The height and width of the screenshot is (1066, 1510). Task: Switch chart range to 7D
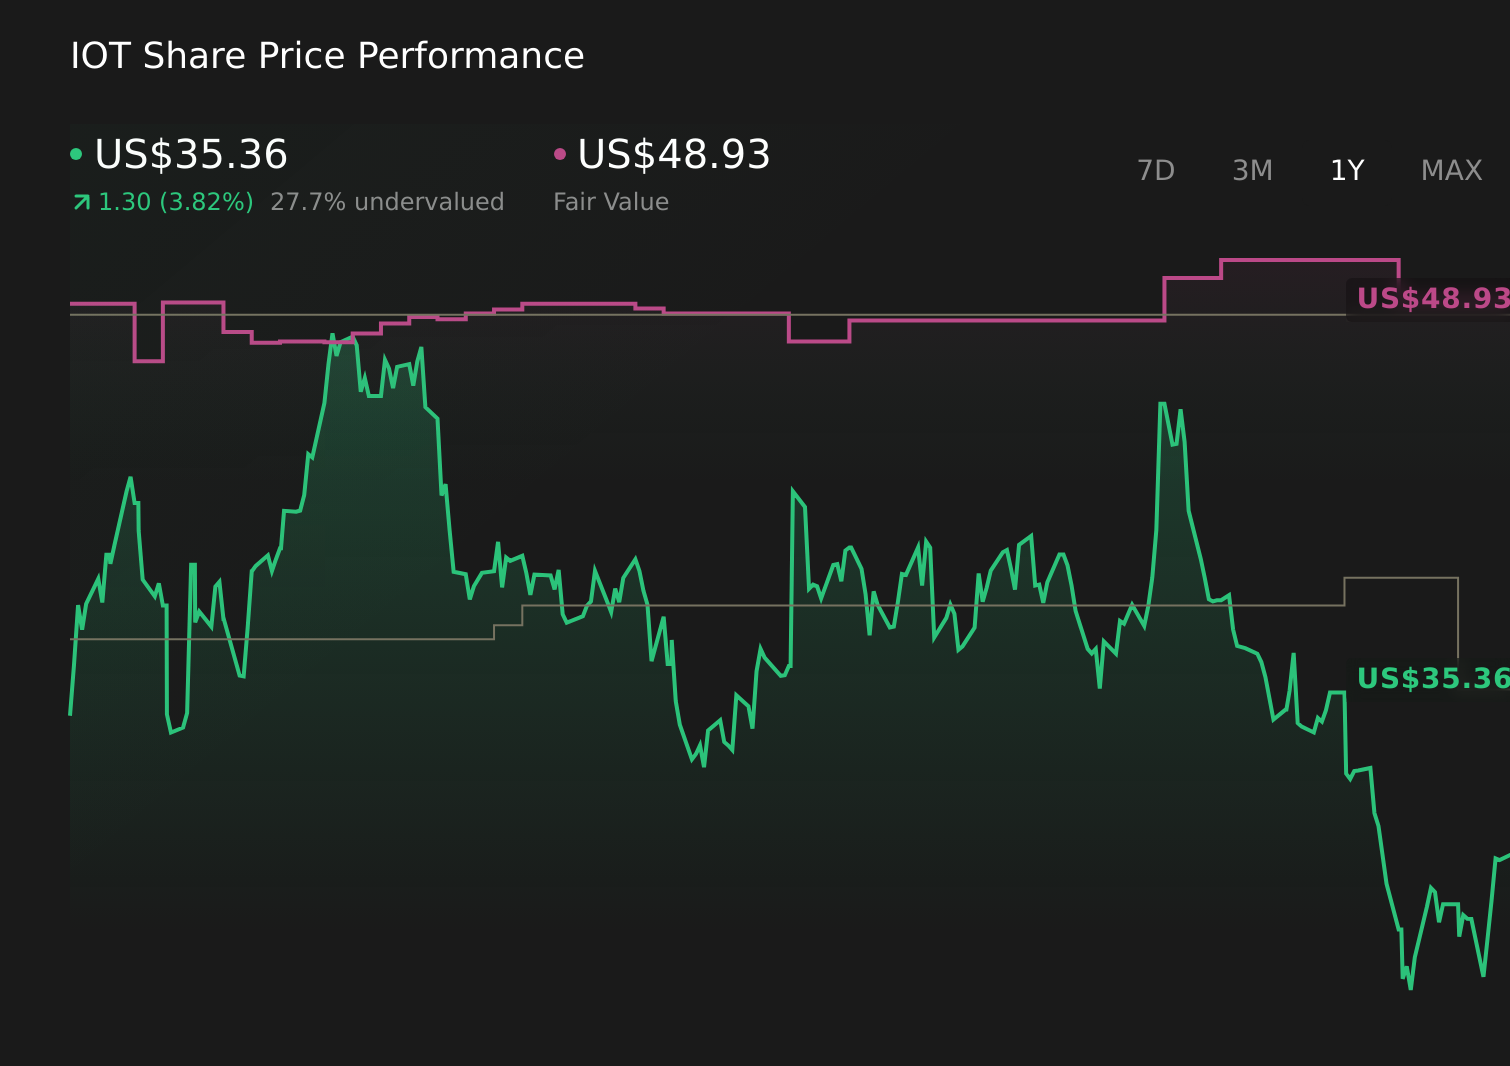tap(1155, 171)
